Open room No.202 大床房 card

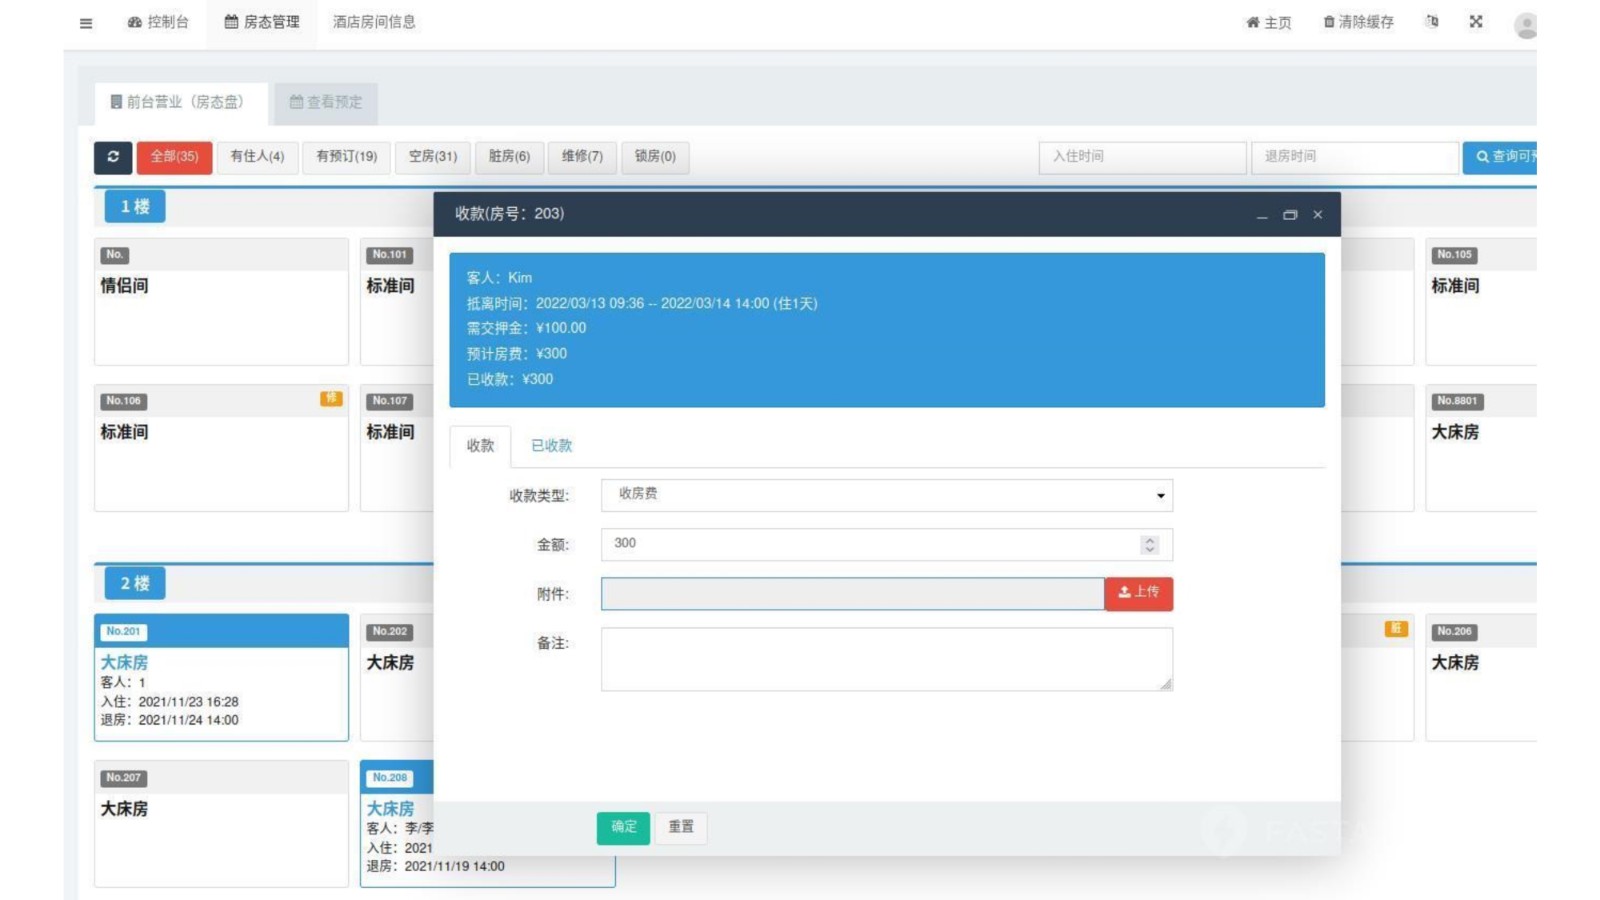[x=397, y=678]
